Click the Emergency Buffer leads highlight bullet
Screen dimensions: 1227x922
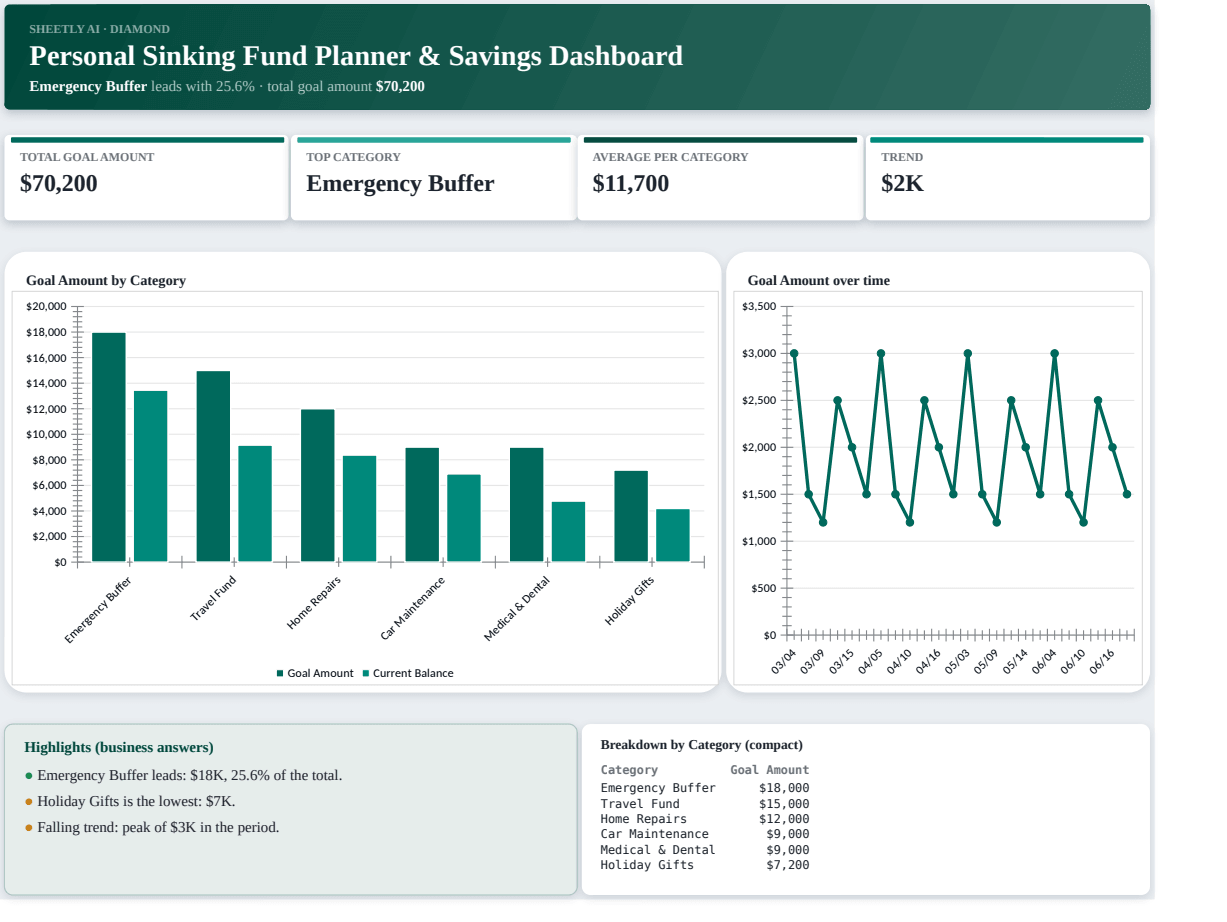point(183,775)
